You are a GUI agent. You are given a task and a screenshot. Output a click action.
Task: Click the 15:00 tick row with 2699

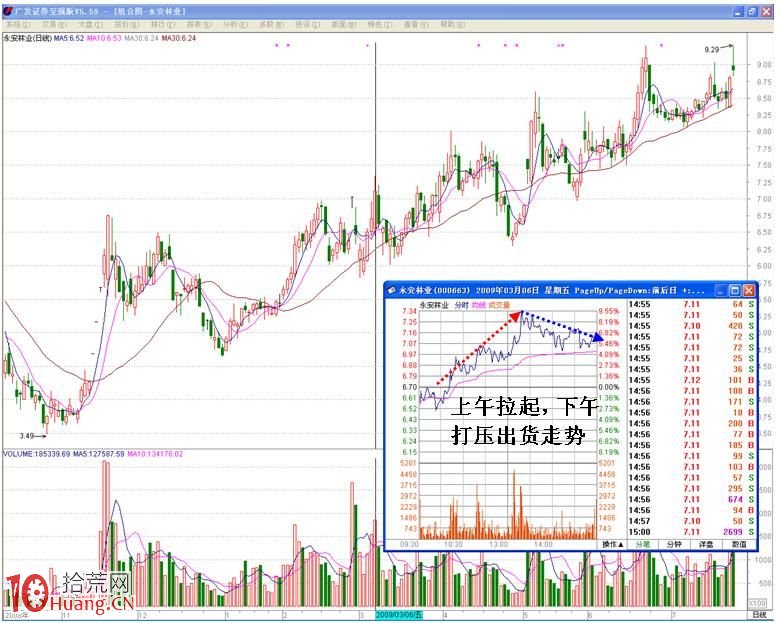click(x=691, y=532)
